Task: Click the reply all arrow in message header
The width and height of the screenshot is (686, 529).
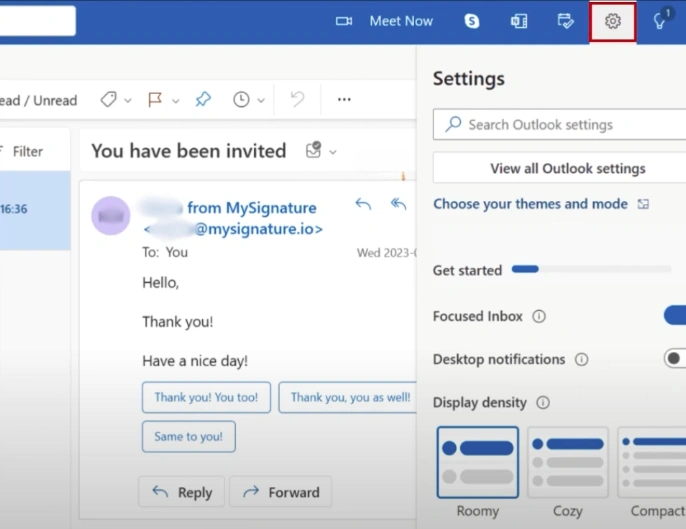Action: tap(398, 203)
